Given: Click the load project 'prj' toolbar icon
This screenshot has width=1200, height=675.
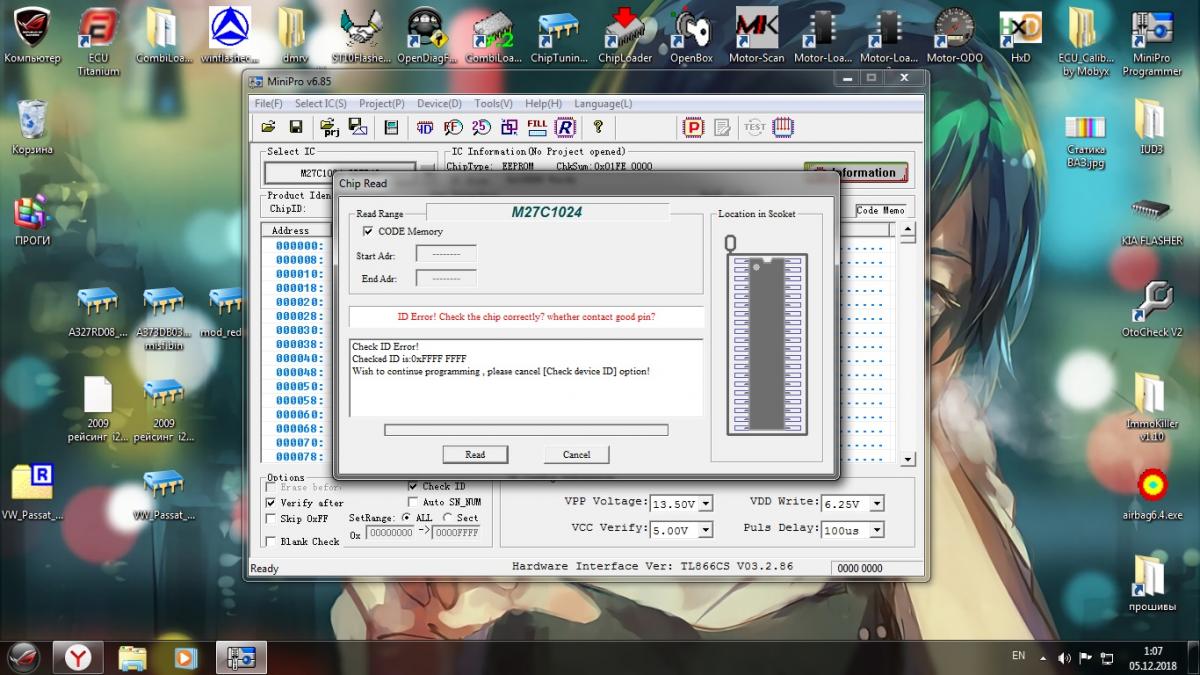Looking at the screenshot, I should click(329, 127).
